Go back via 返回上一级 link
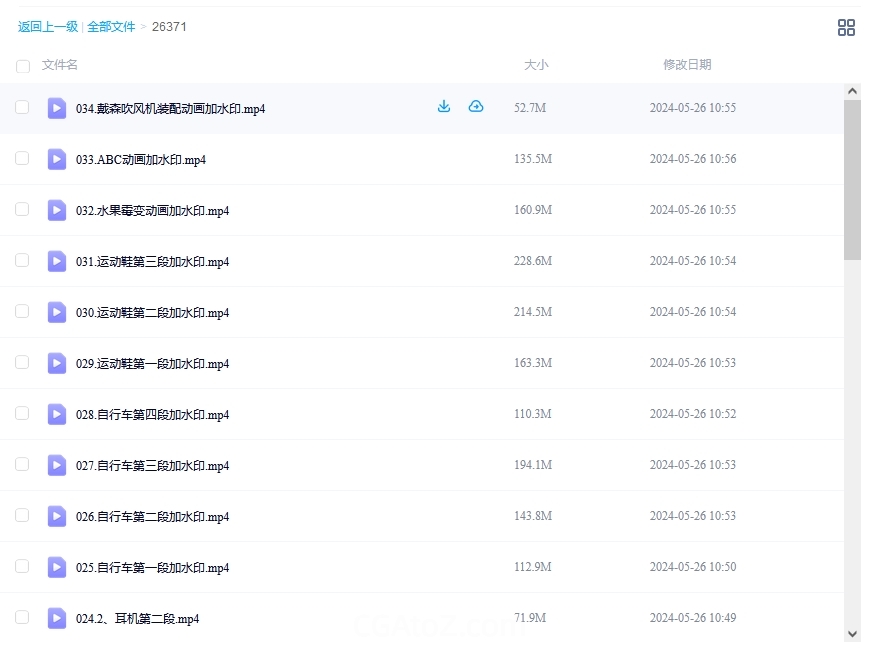Screen dimensions: 879x656 [47, 27]
